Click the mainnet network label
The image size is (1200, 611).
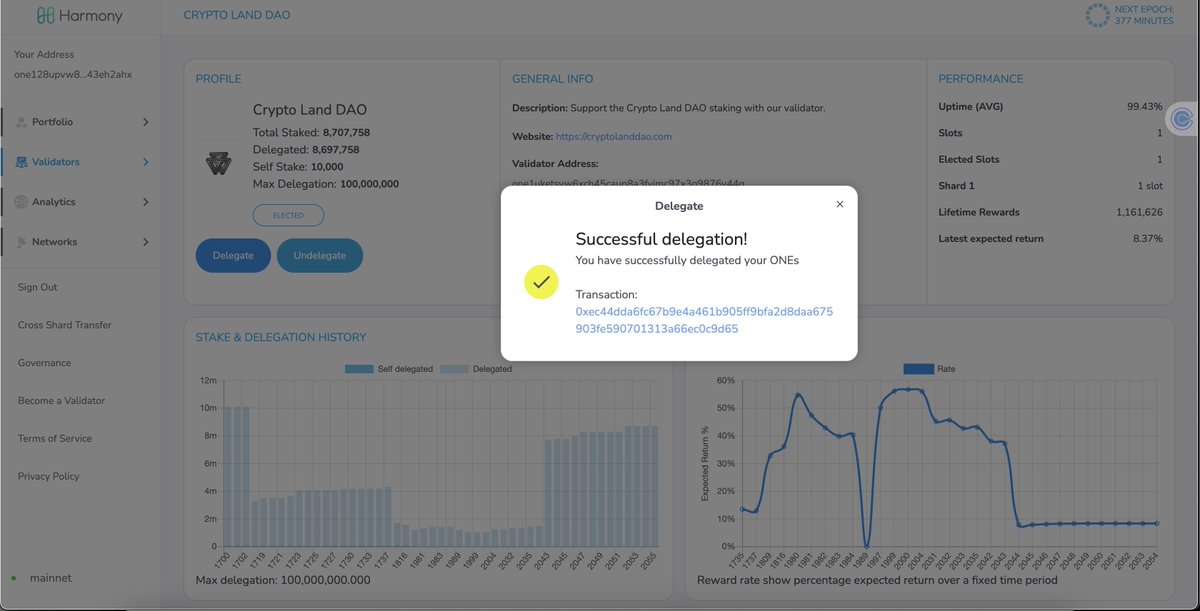click(49, 578)
